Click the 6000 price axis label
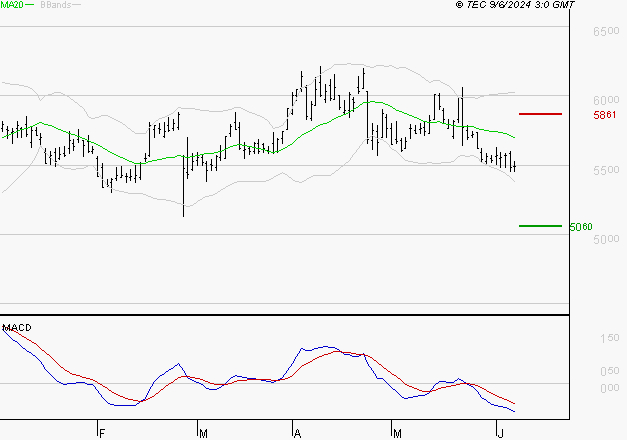The height and width of the screenshot is (440, 627). (606, 100)
